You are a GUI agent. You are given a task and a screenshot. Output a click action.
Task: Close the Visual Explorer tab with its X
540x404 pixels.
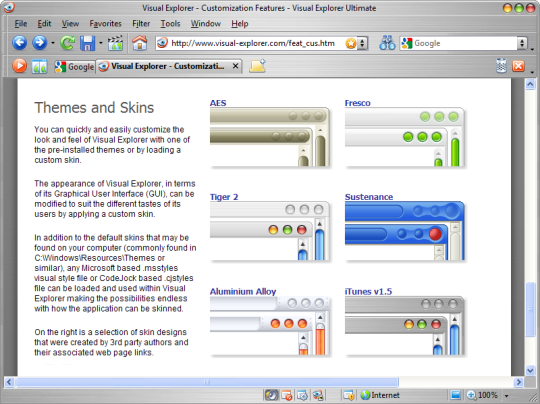click(x=236, y=66)
